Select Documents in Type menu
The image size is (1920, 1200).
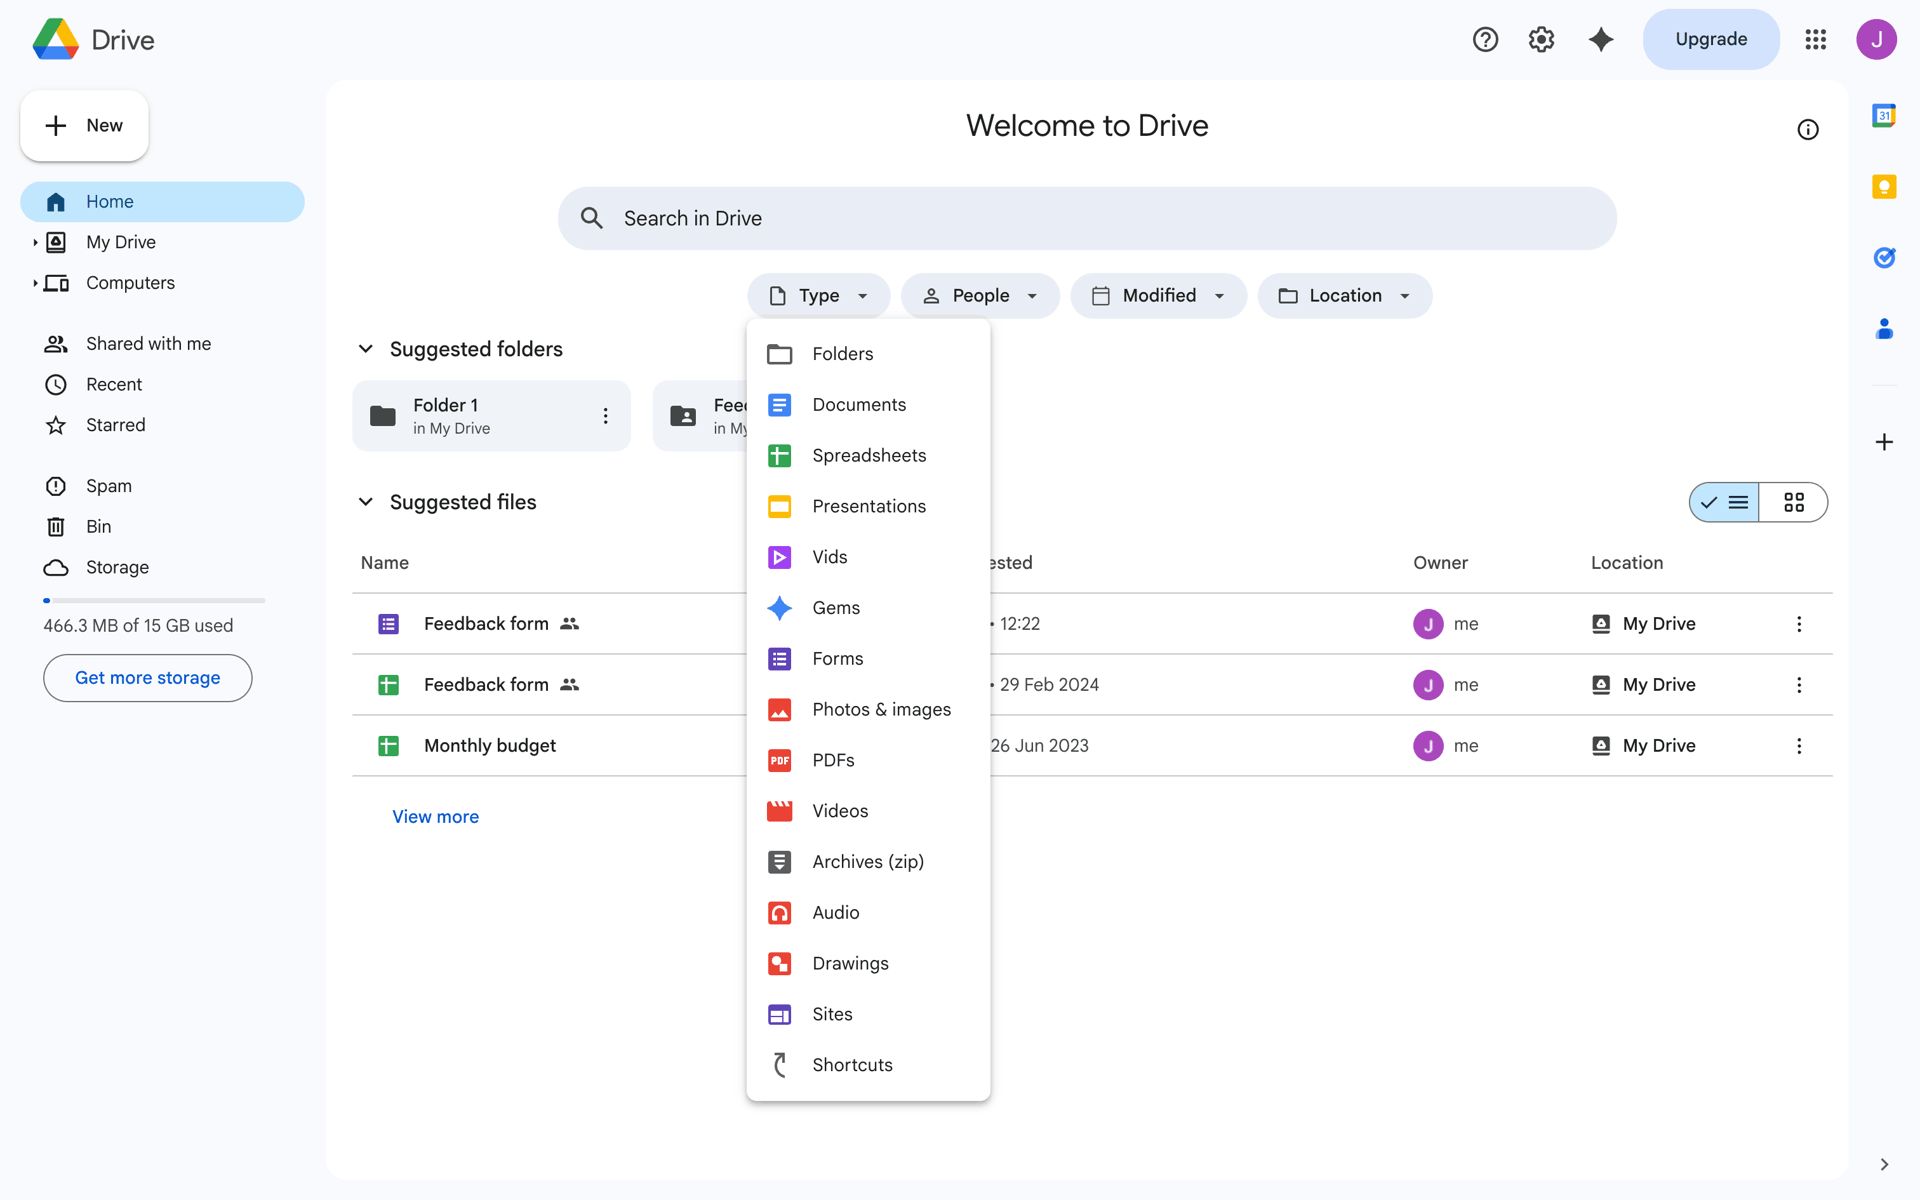[x=868, y=405]
